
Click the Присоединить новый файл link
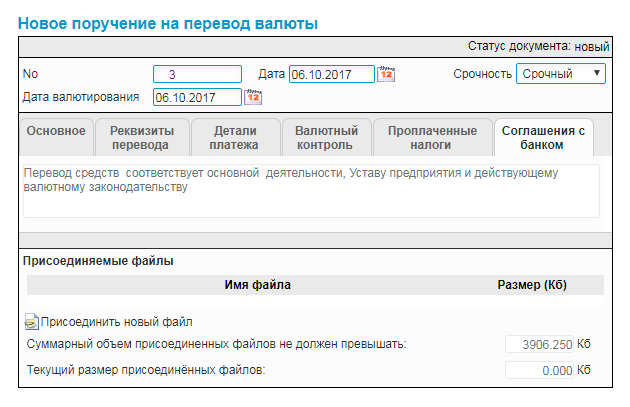click(x=117, y=322)
